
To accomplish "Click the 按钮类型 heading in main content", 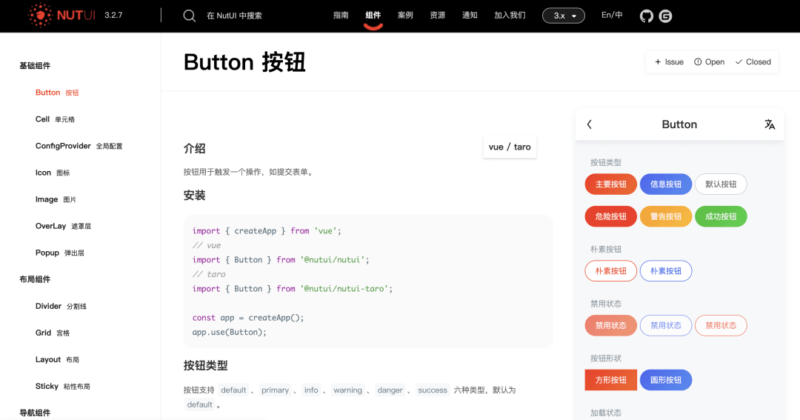I will point(206,365).
